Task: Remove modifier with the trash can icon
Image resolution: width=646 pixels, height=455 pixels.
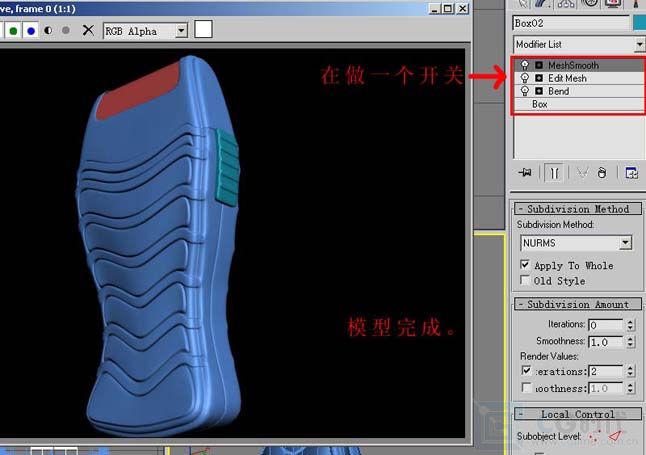Action: tap(602, 173)
